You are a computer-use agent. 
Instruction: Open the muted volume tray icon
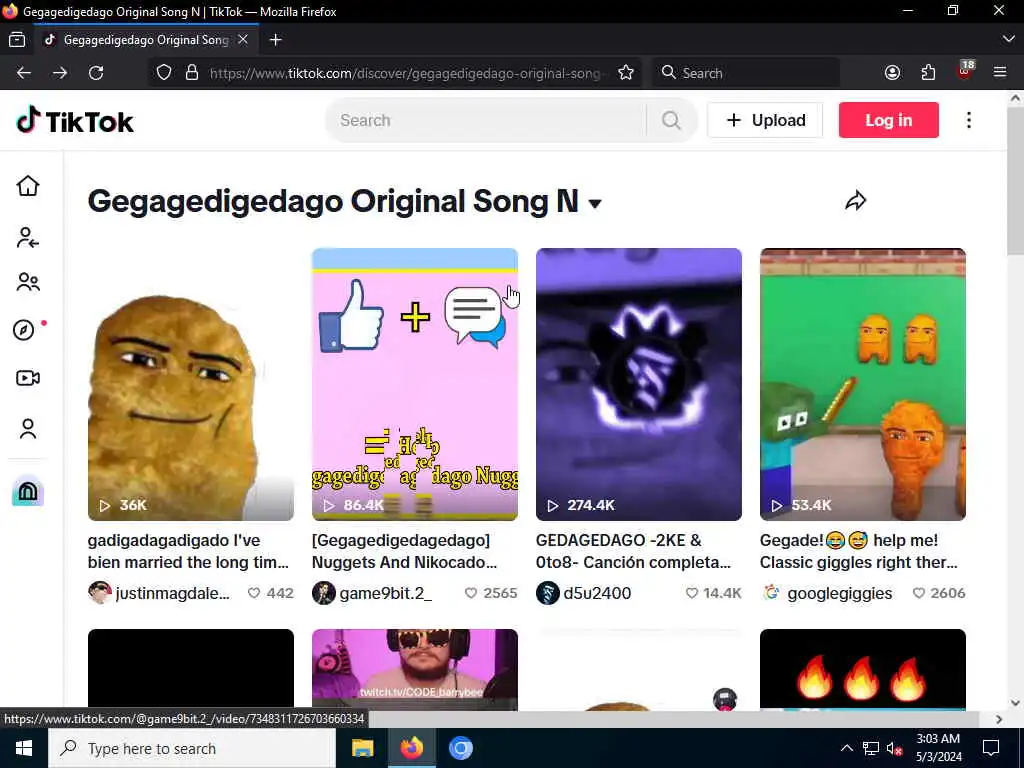click(894, 748)
